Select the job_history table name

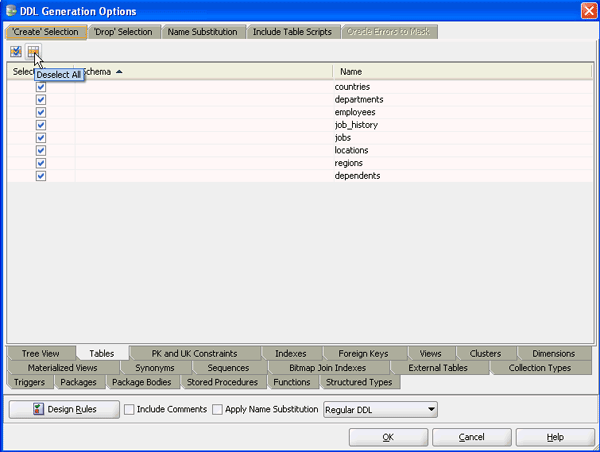[356, 125]
